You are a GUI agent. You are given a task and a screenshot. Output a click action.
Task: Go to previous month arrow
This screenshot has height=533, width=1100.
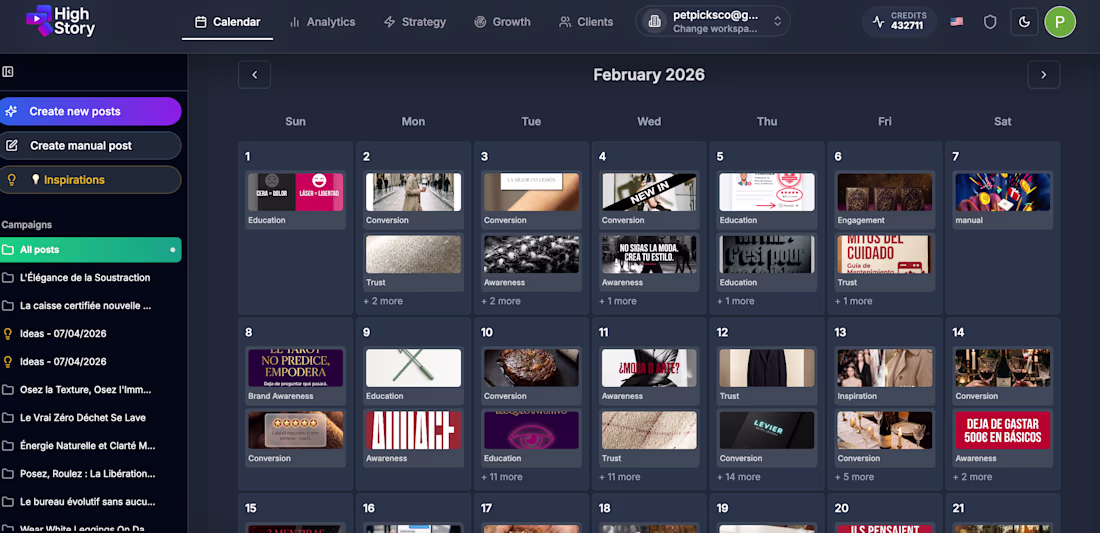pos(255,75)
